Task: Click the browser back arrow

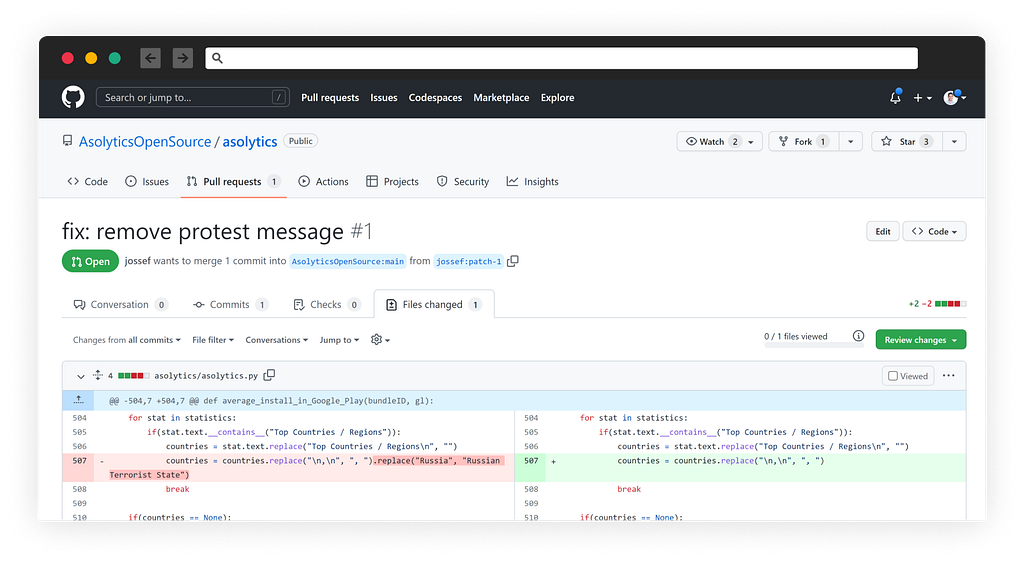Action: coord(150,58)
